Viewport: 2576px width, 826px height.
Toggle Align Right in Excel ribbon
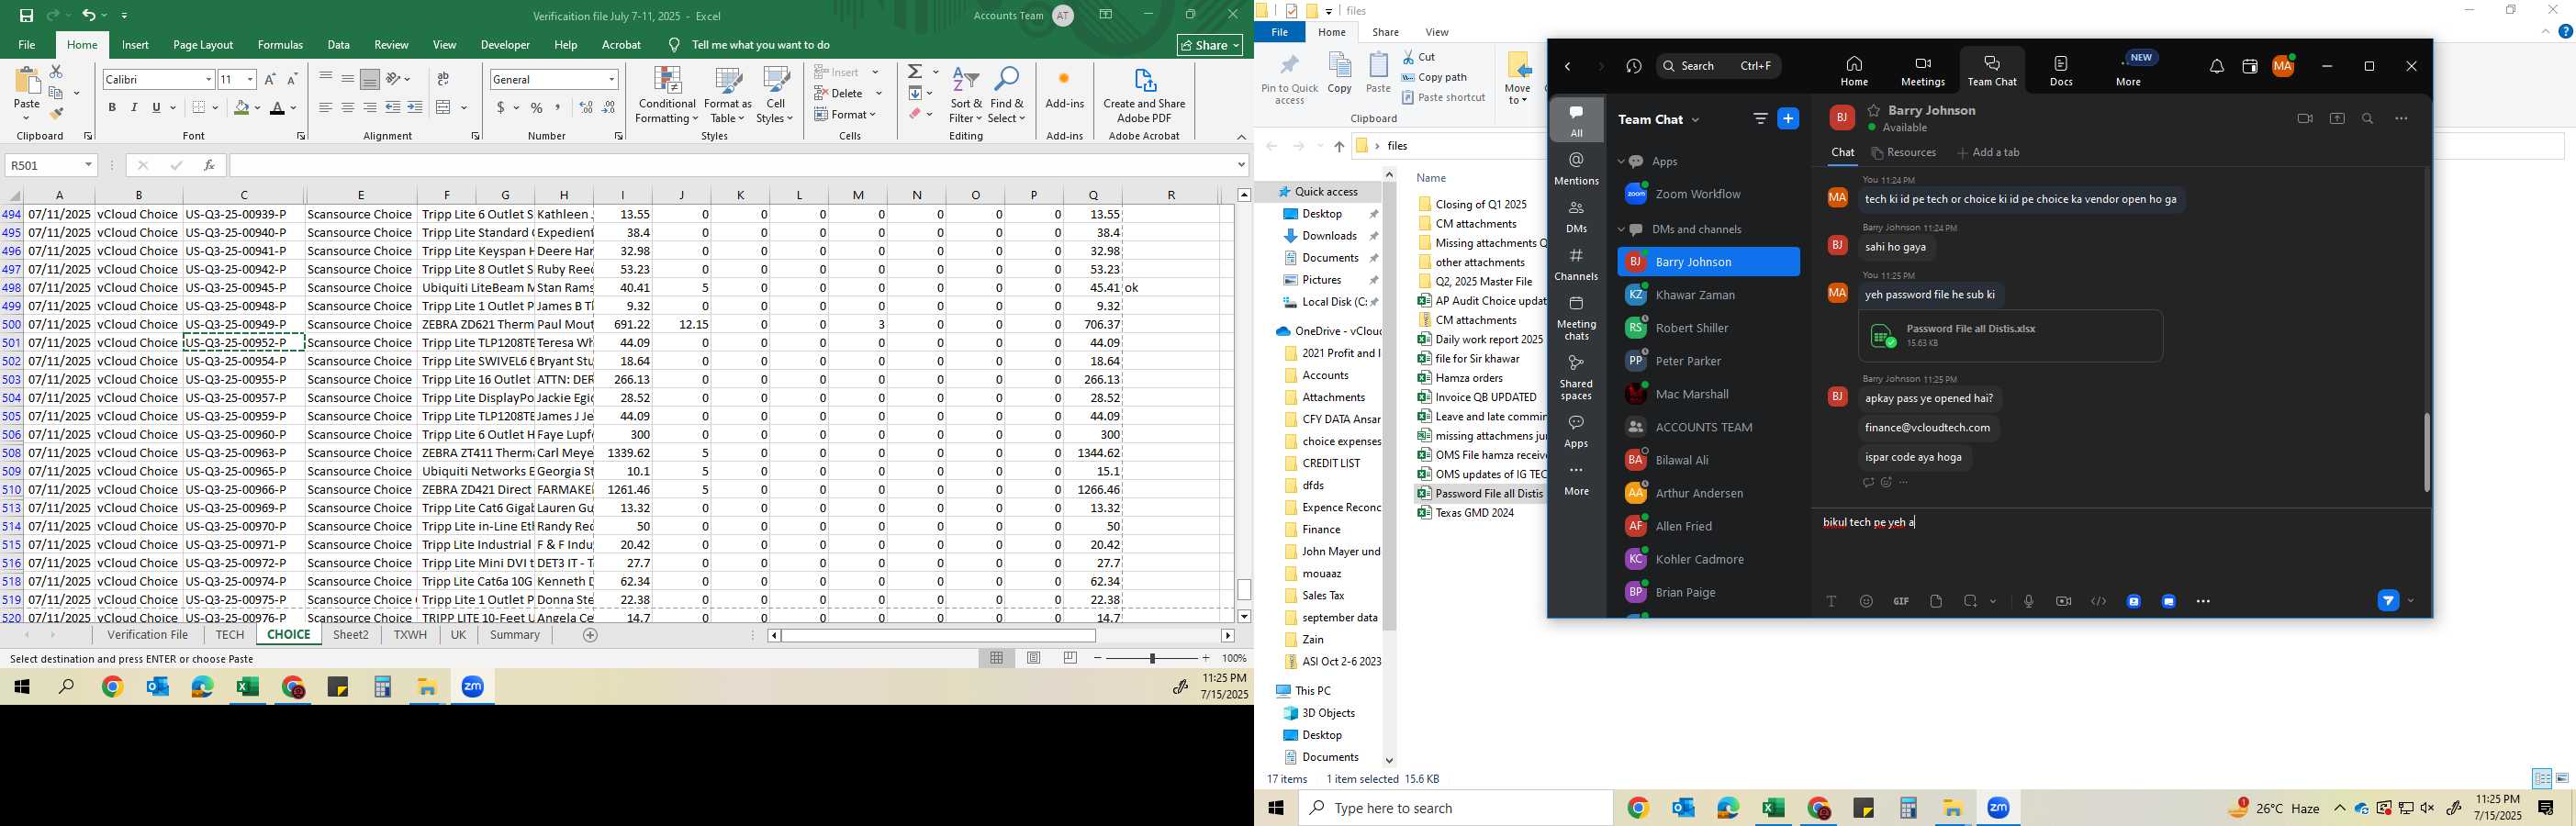(370, 107)
